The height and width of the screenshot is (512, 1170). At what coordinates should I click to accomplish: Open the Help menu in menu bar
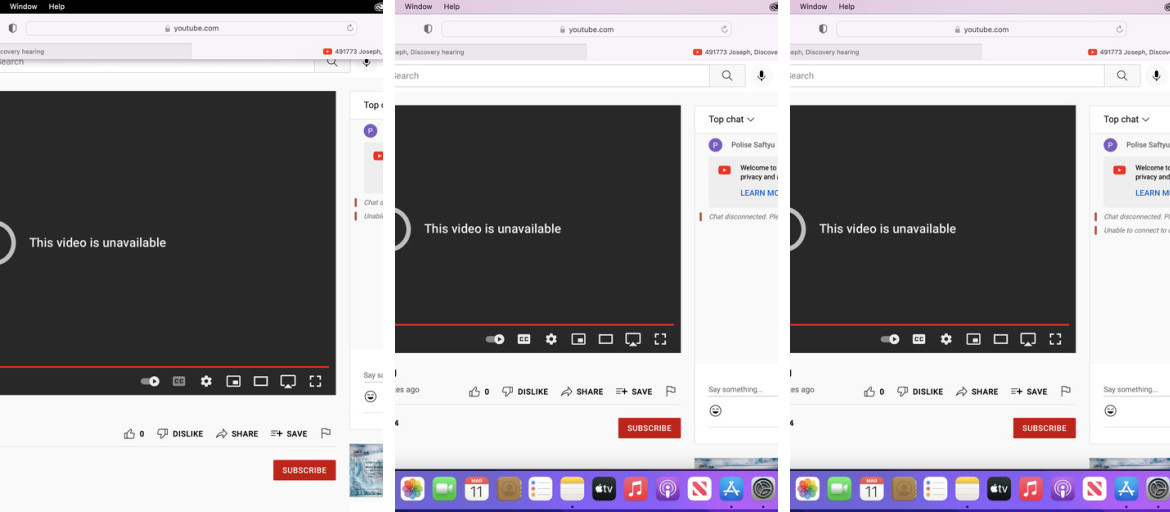(x=452, y=6)
